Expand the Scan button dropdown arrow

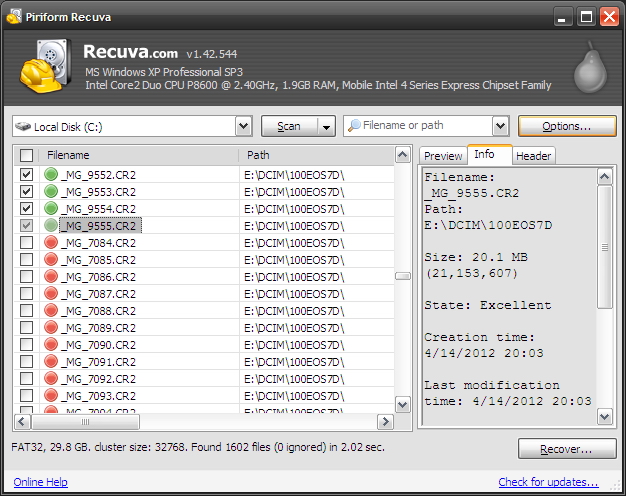pyautogui.click(x=326, y=126)
